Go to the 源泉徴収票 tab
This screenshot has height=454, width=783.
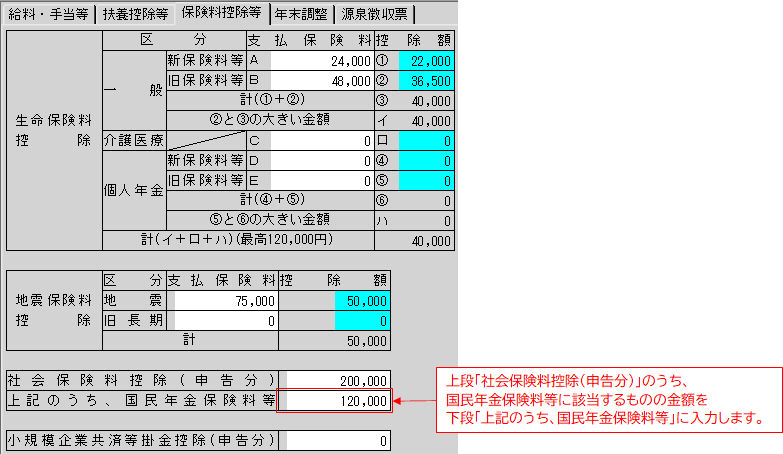pyautogui.click(x=374, y=14)
